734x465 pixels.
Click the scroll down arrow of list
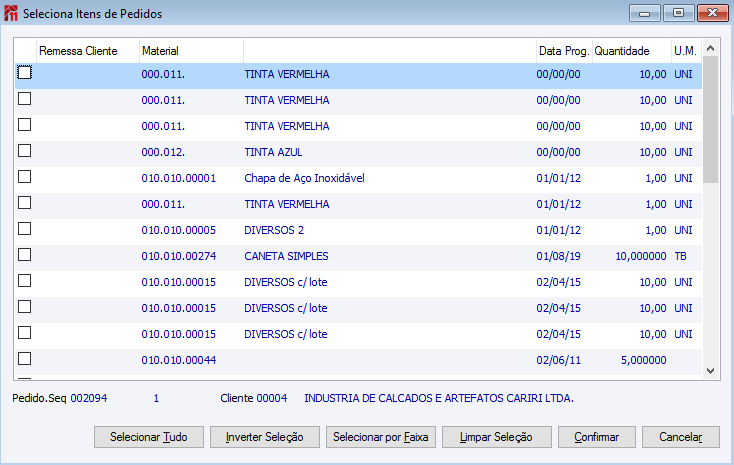click(x=711, y=371)
